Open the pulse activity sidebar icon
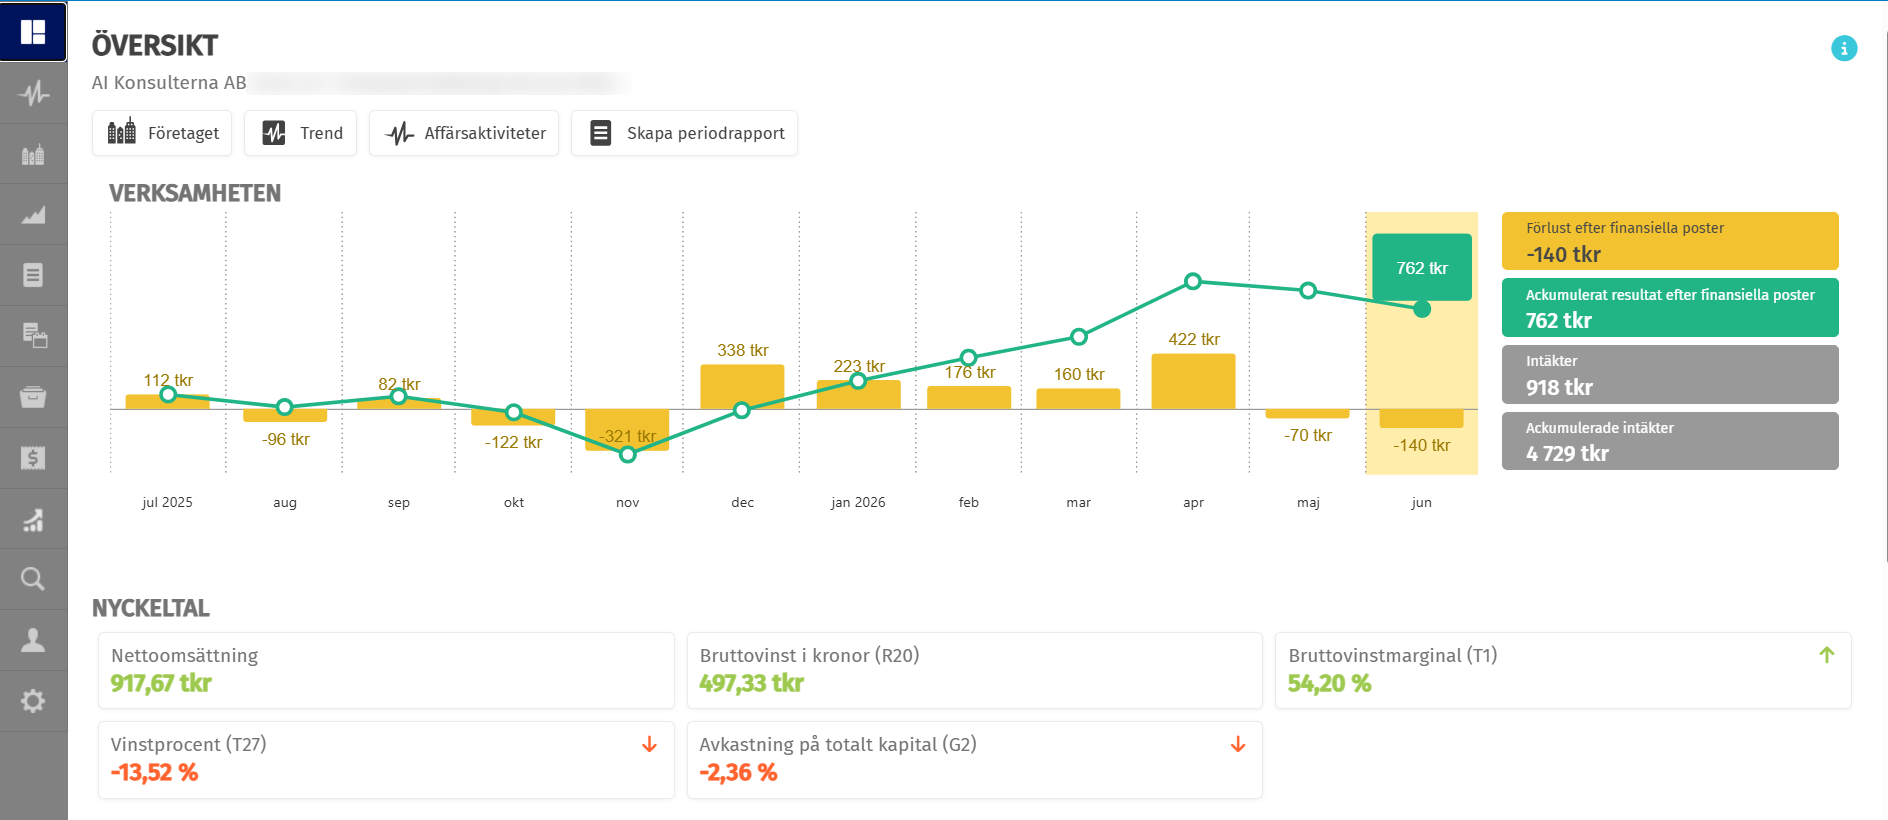The image size is (1888, 820). coord(33,93)
